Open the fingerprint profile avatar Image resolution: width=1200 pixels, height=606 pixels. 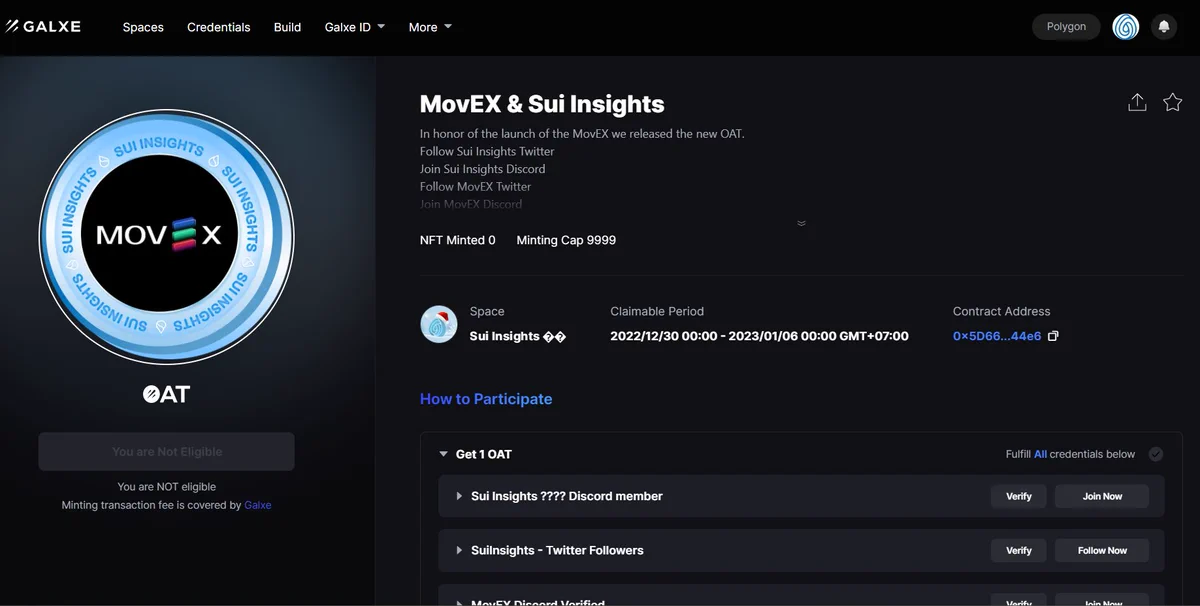[x=1126, y=27]
